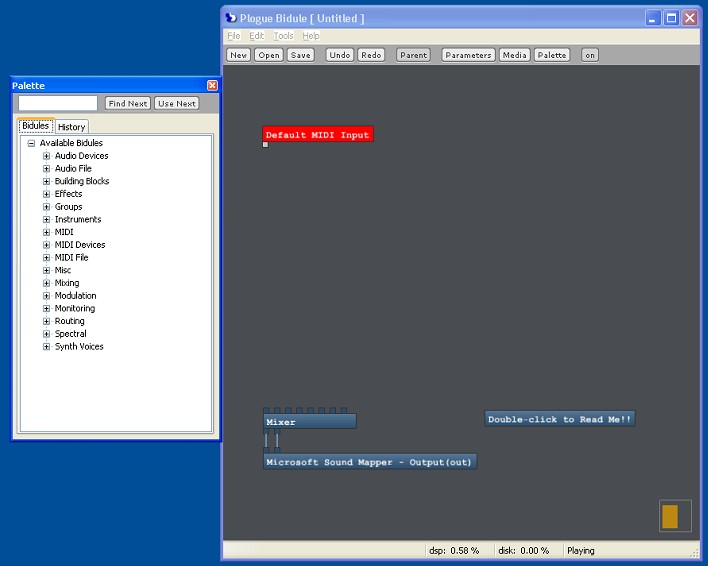This screenshot has height=566, width=708.
Task: Toggle the Palette toolbar button
Action: click(x=552, y=55)
